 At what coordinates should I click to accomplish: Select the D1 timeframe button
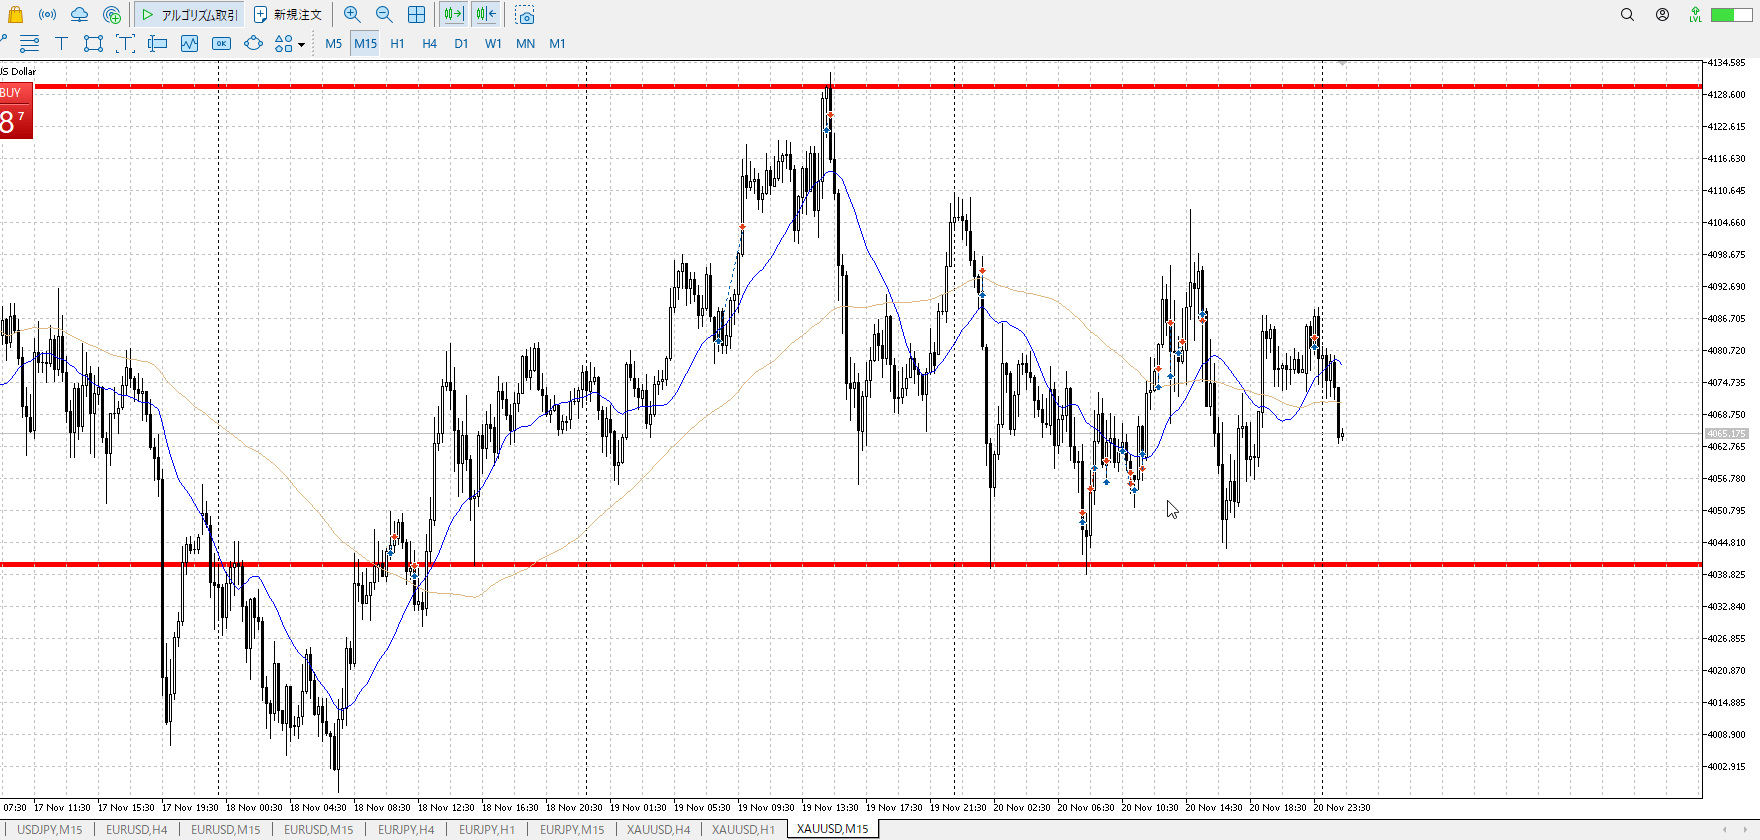coord(461,43)
